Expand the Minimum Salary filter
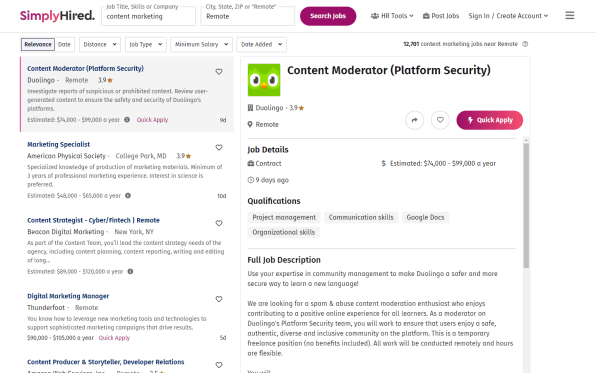The height and width of the screenshot is (373, 596). (x=201, y=44)
